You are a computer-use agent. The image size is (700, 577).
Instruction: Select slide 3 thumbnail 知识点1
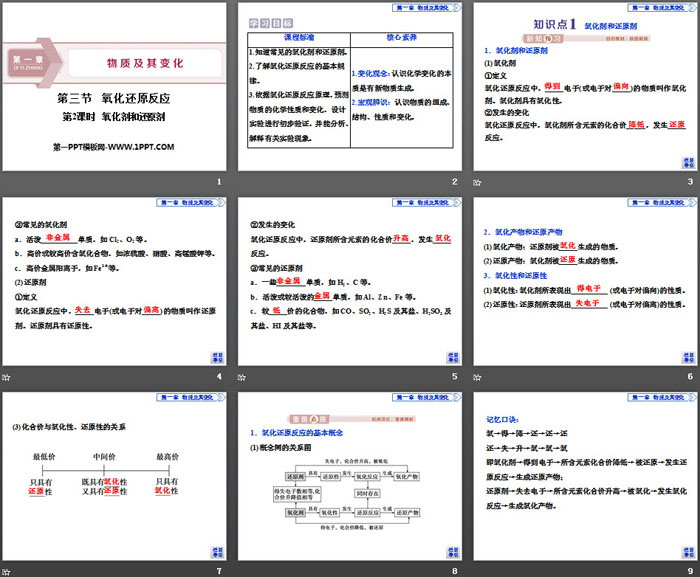(585, 87)
